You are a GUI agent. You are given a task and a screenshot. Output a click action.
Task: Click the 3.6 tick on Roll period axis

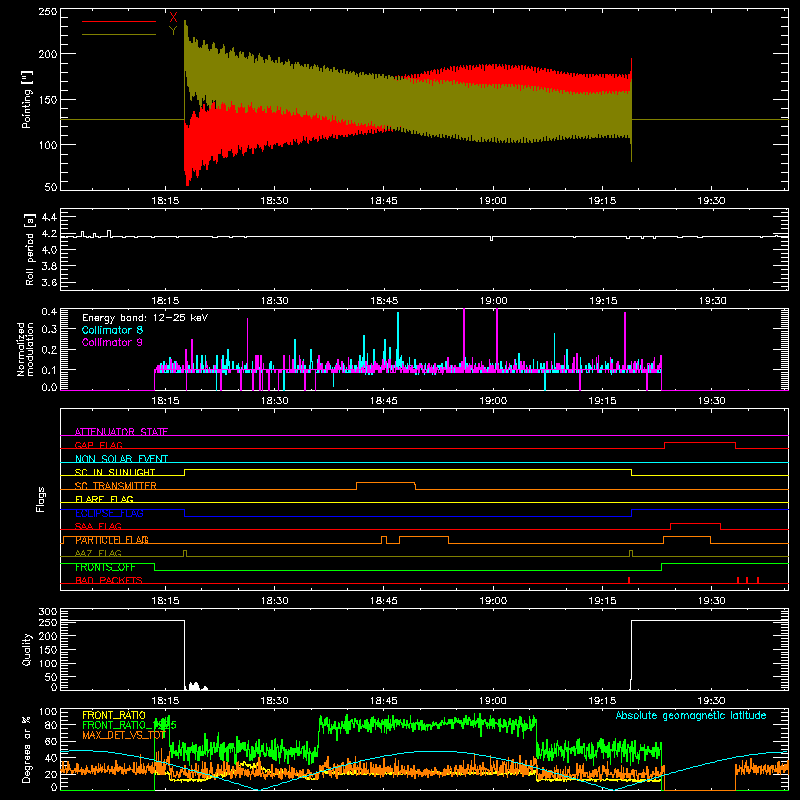[x=49, y=282]
